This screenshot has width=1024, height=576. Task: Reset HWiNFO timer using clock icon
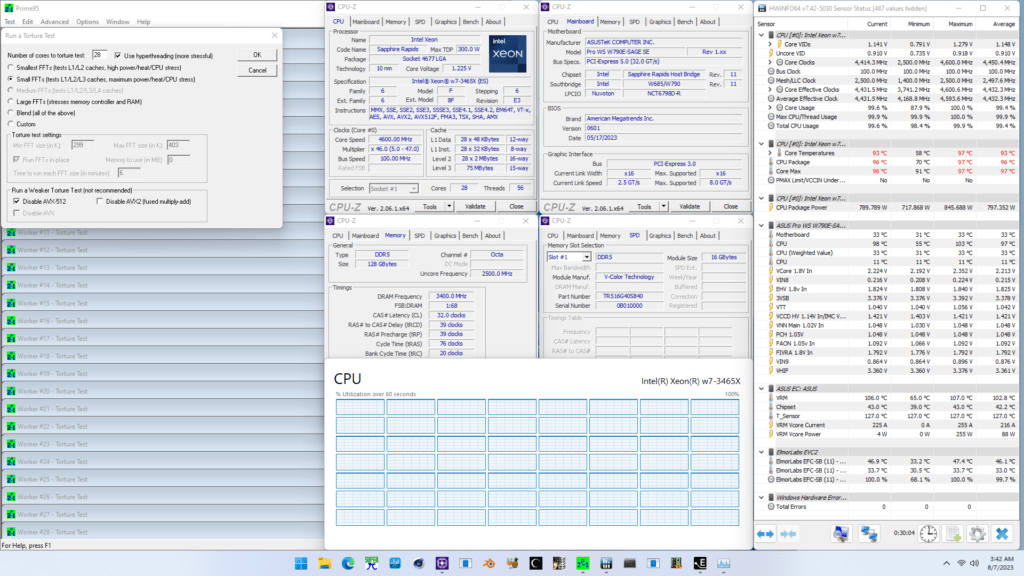click(928, 534)
